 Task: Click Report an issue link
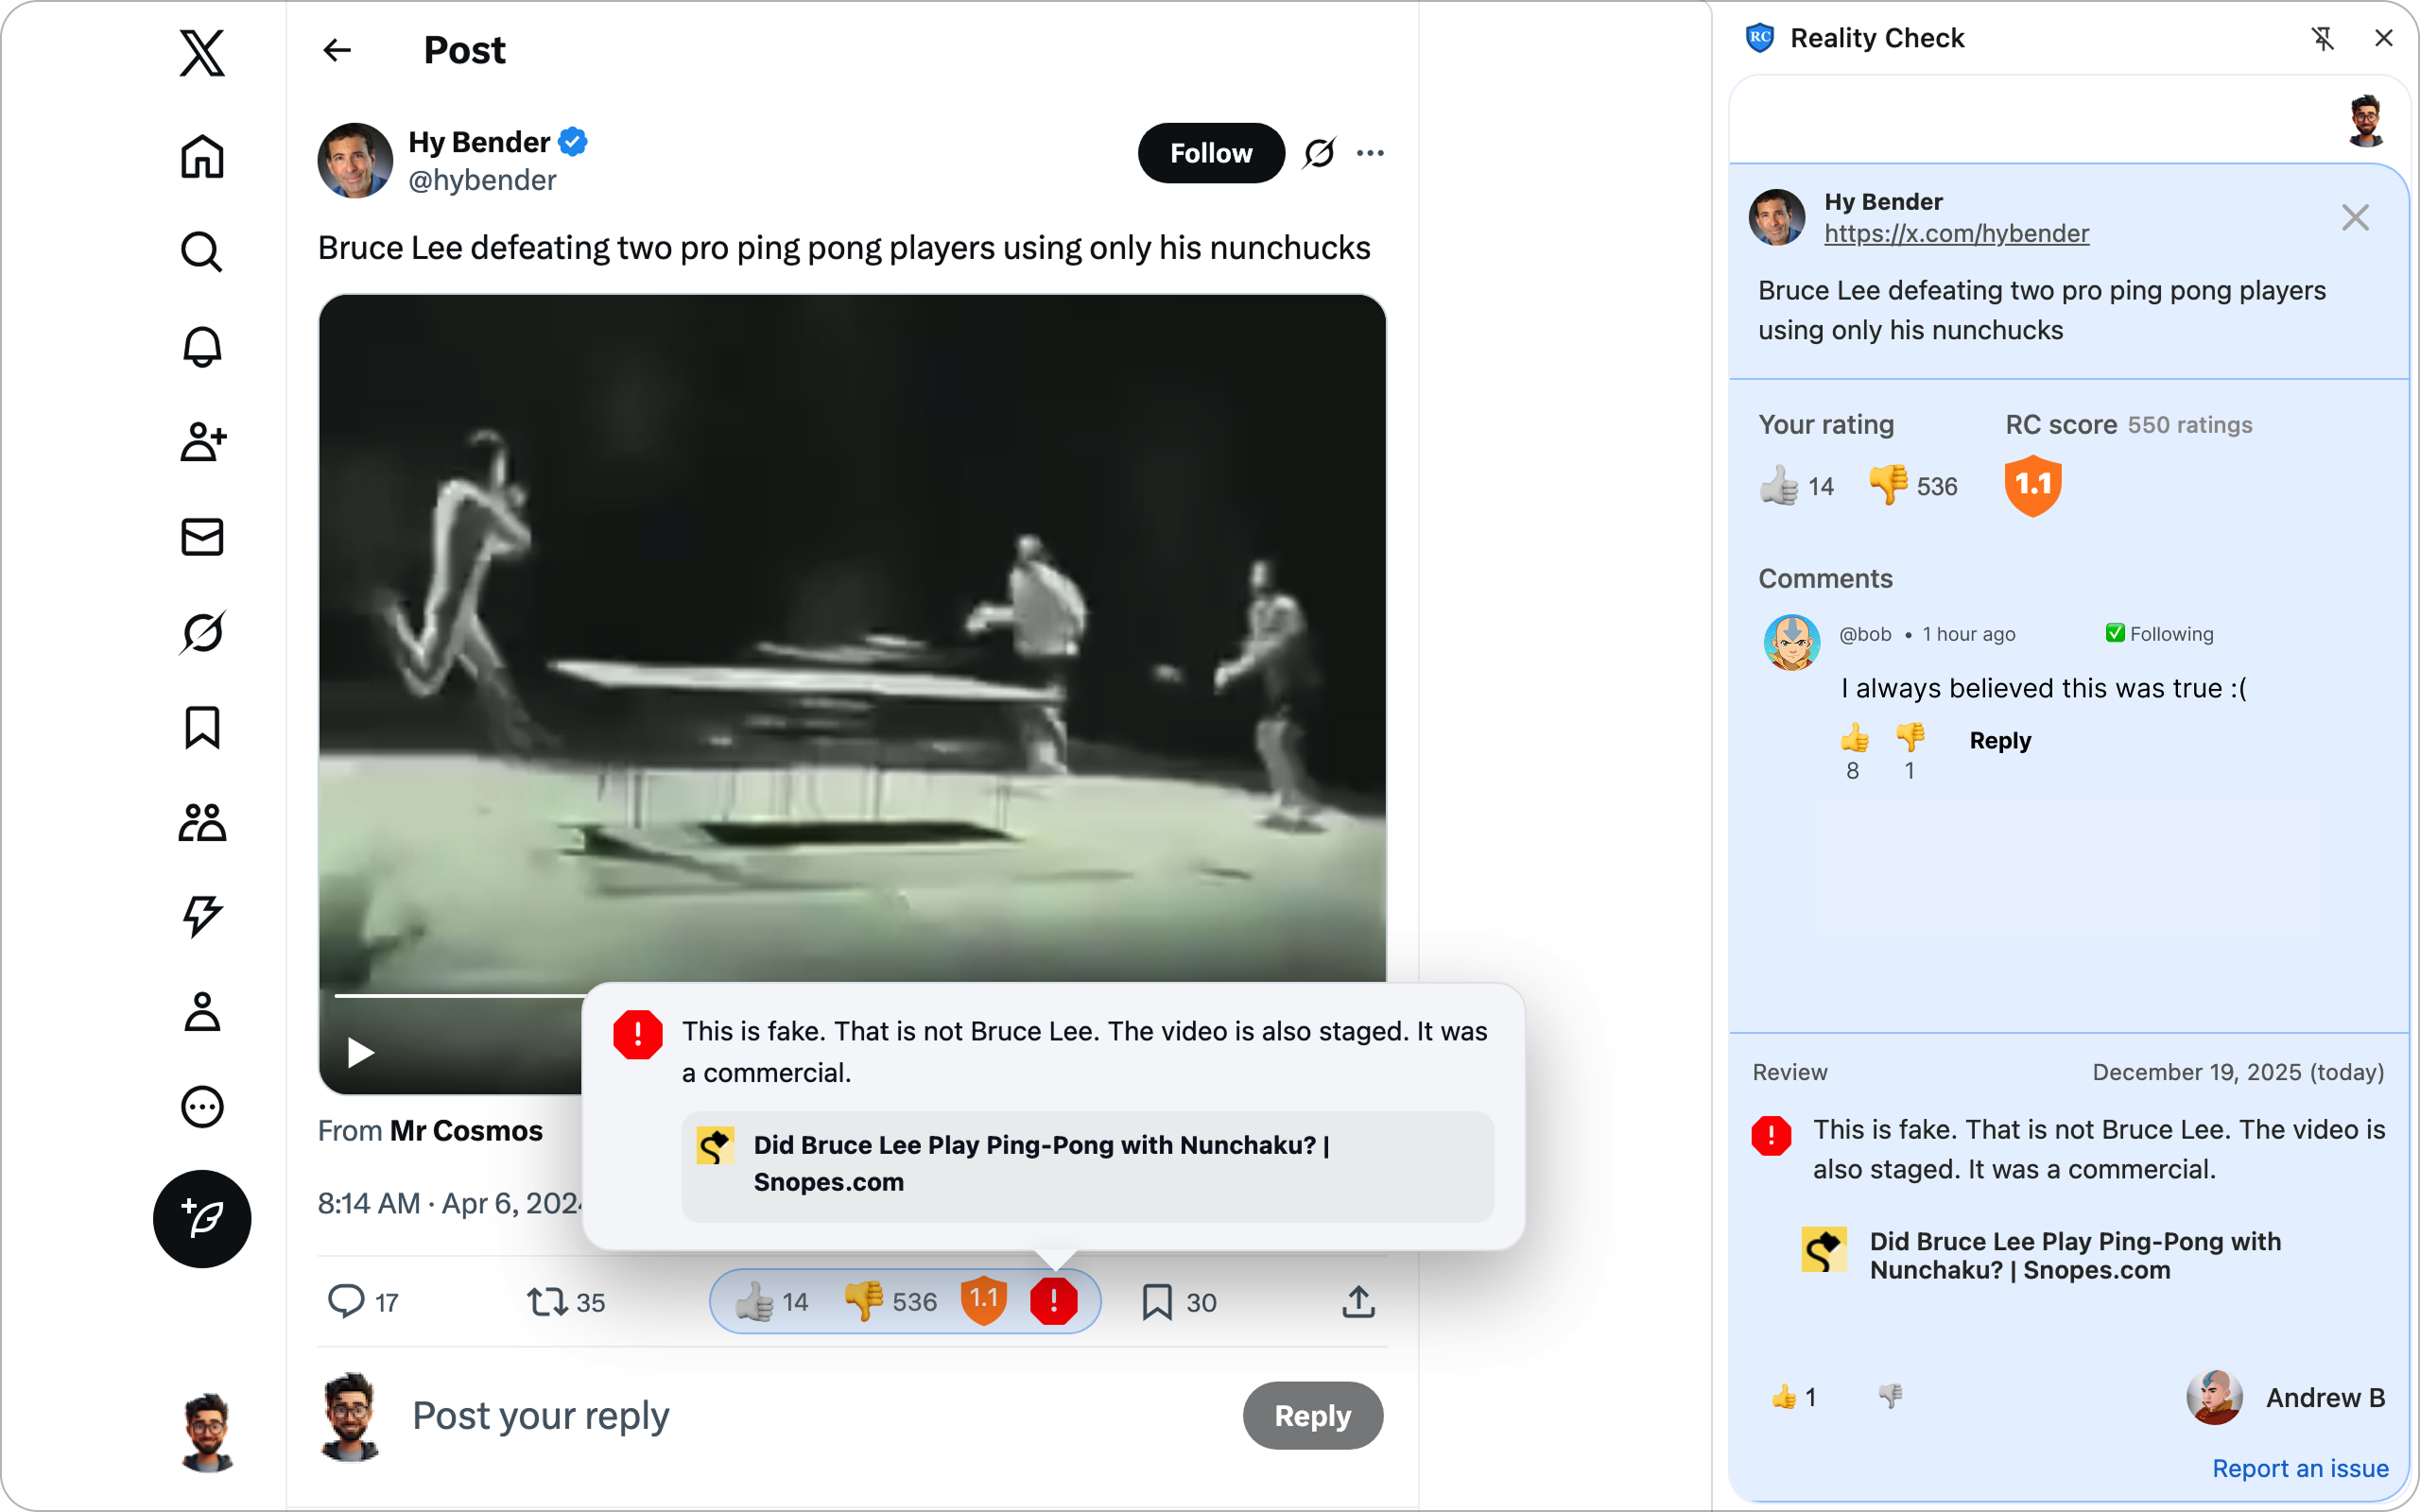click(x=2299, y=1468)
